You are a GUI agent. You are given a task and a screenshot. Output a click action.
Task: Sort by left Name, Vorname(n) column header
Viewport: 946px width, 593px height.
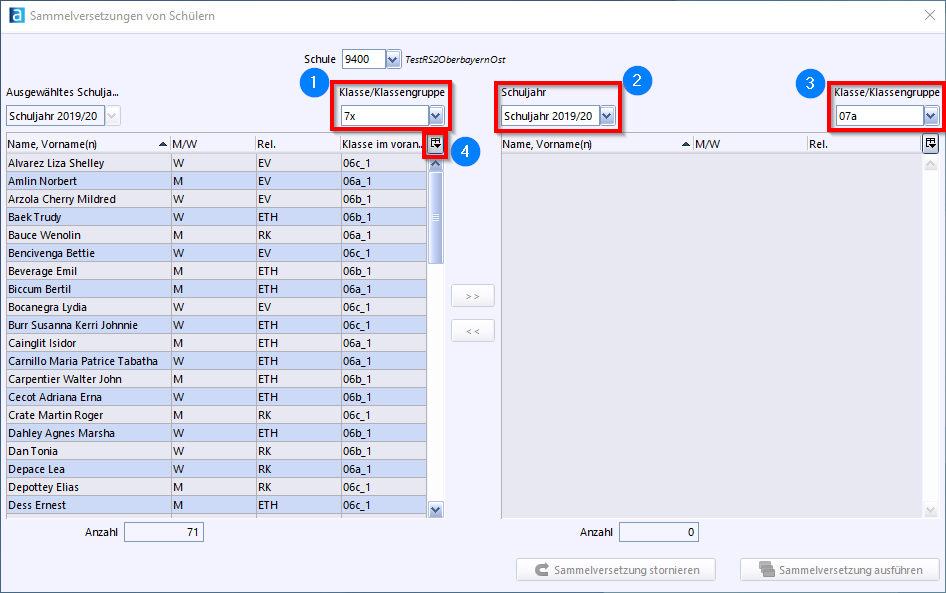point(80,144)
